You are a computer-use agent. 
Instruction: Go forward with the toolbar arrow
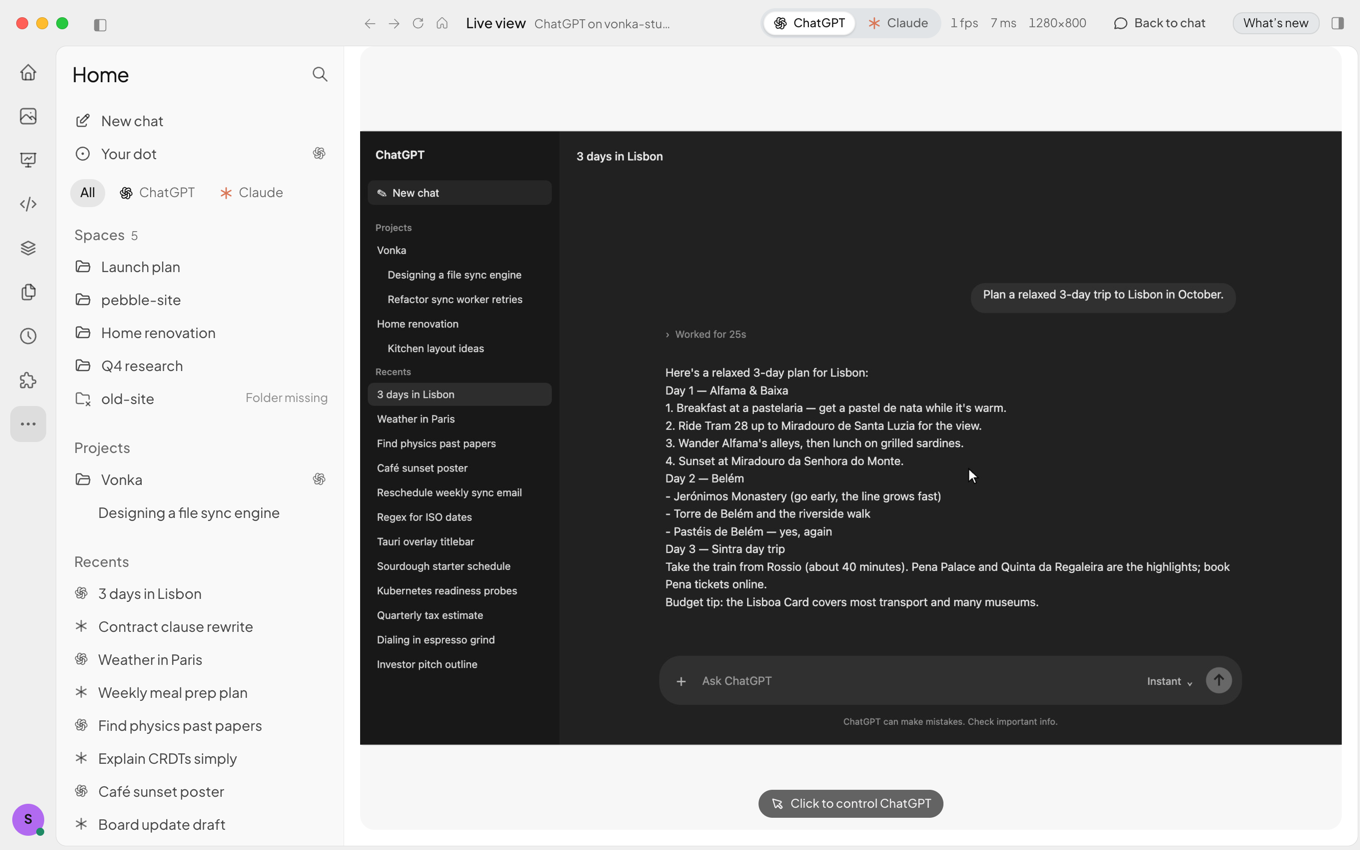coord(394,23)
